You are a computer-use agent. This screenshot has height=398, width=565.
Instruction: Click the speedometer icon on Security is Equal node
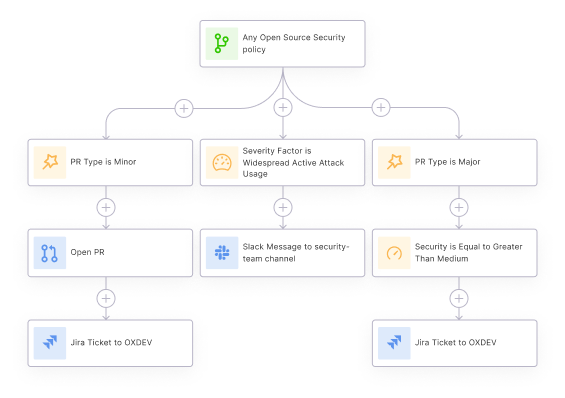[394, 253]
